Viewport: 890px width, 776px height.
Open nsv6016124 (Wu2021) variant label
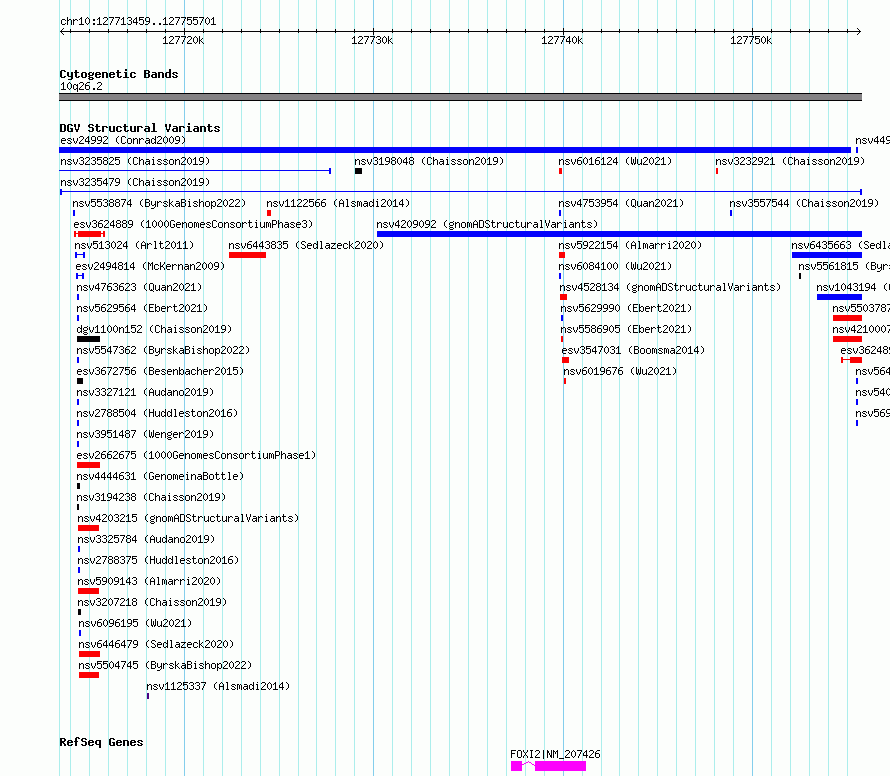[x=615, y=161]
